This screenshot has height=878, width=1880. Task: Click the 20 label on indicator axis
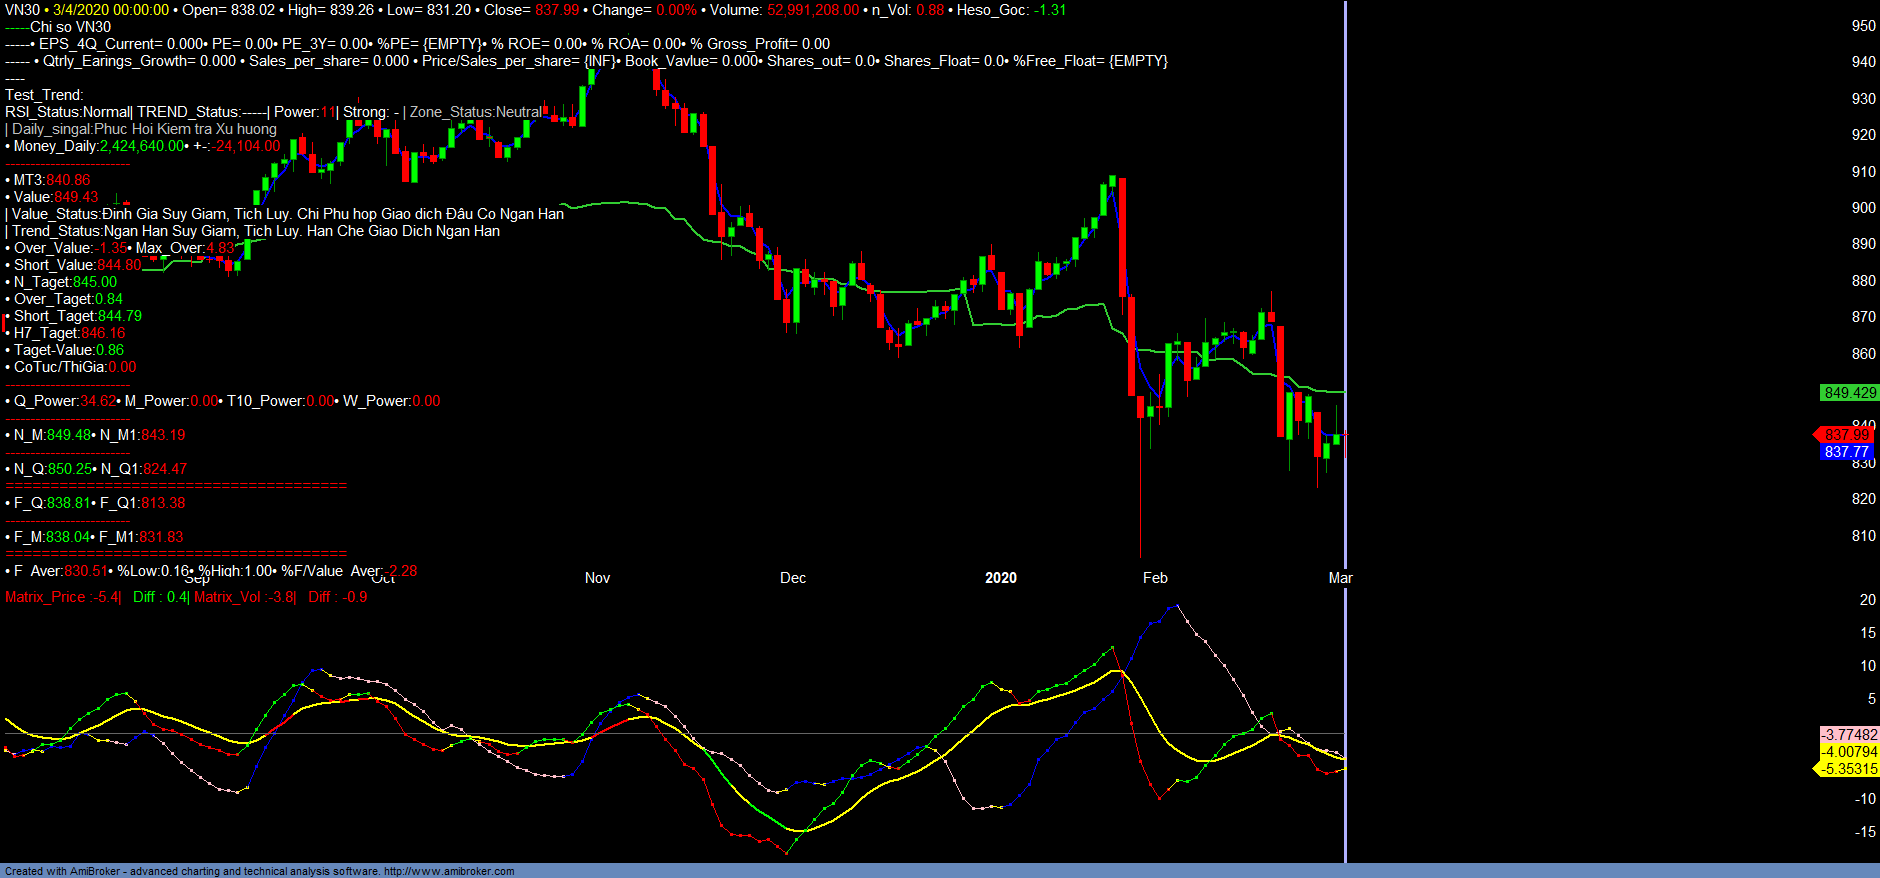click(x=1867, y=600)
